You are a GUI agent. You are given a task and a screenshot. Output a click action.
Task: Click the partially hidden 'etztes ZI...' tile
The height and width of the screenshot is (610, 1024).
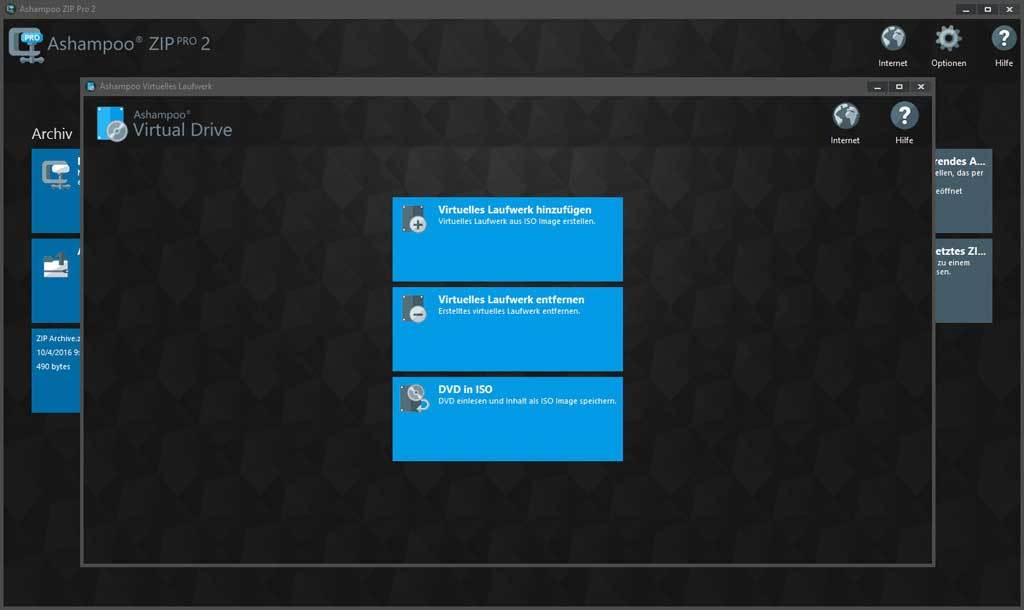pos(963,280)
